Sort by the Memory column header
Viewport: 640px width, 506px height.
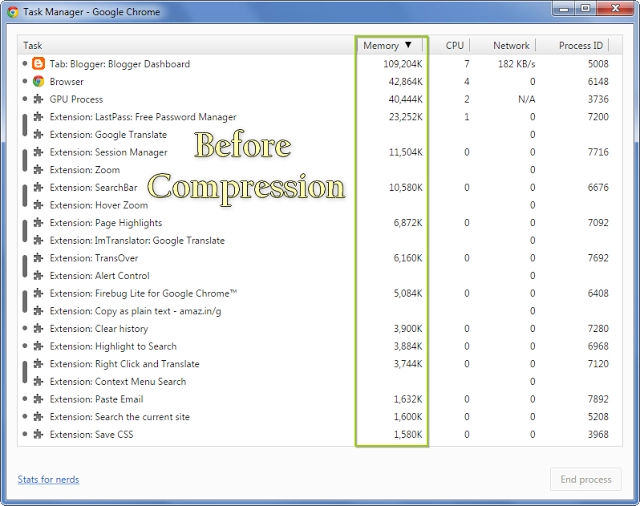[x=391, y=45]
